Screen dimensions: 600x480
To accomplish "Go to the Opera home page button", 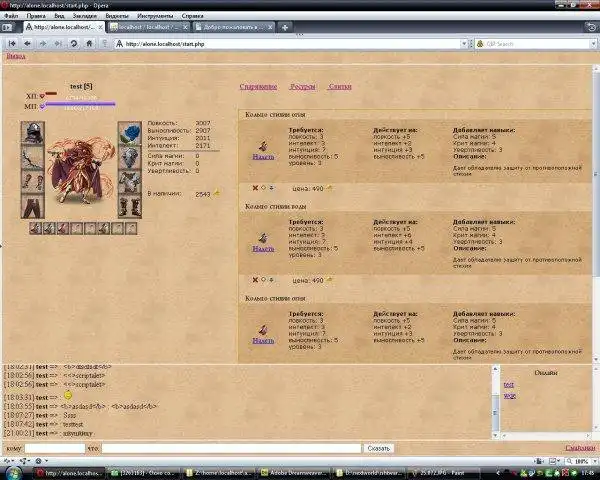I will pos(89,44).
